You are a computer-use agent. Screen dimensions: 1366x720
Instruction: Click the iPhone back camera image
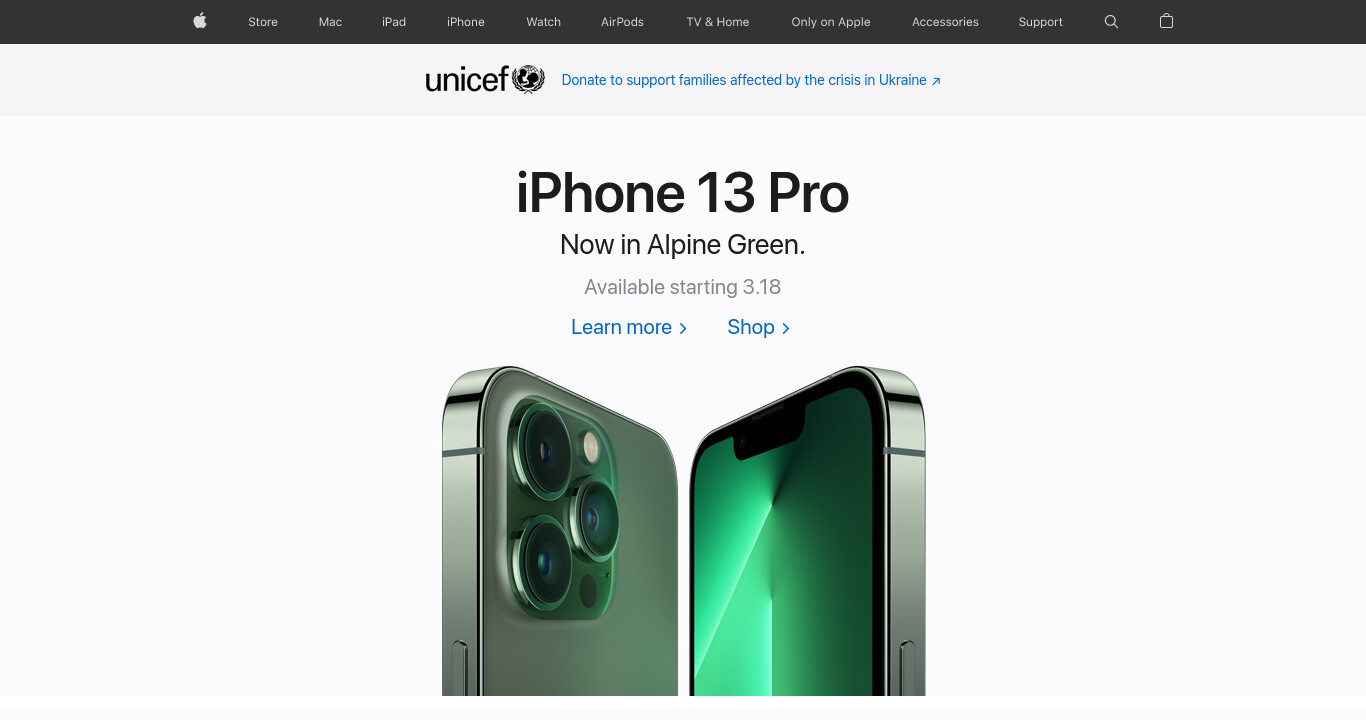coord(560,530)
